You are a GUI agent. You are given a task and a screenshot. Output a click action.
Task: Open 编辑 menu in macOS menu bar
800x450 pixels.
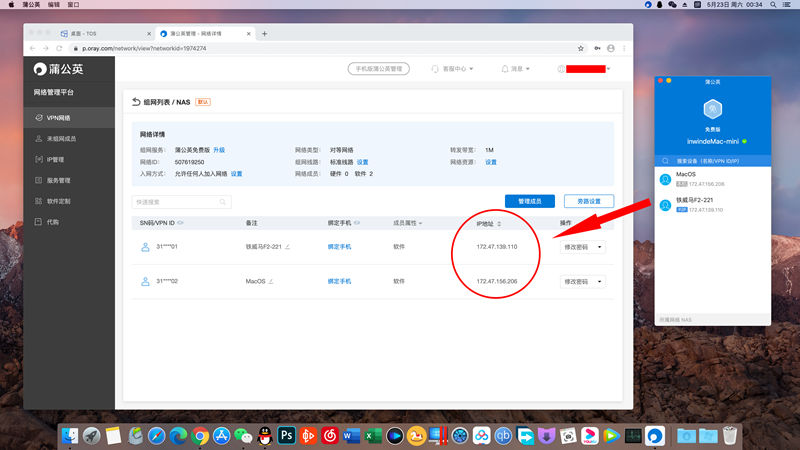(54, 5)
